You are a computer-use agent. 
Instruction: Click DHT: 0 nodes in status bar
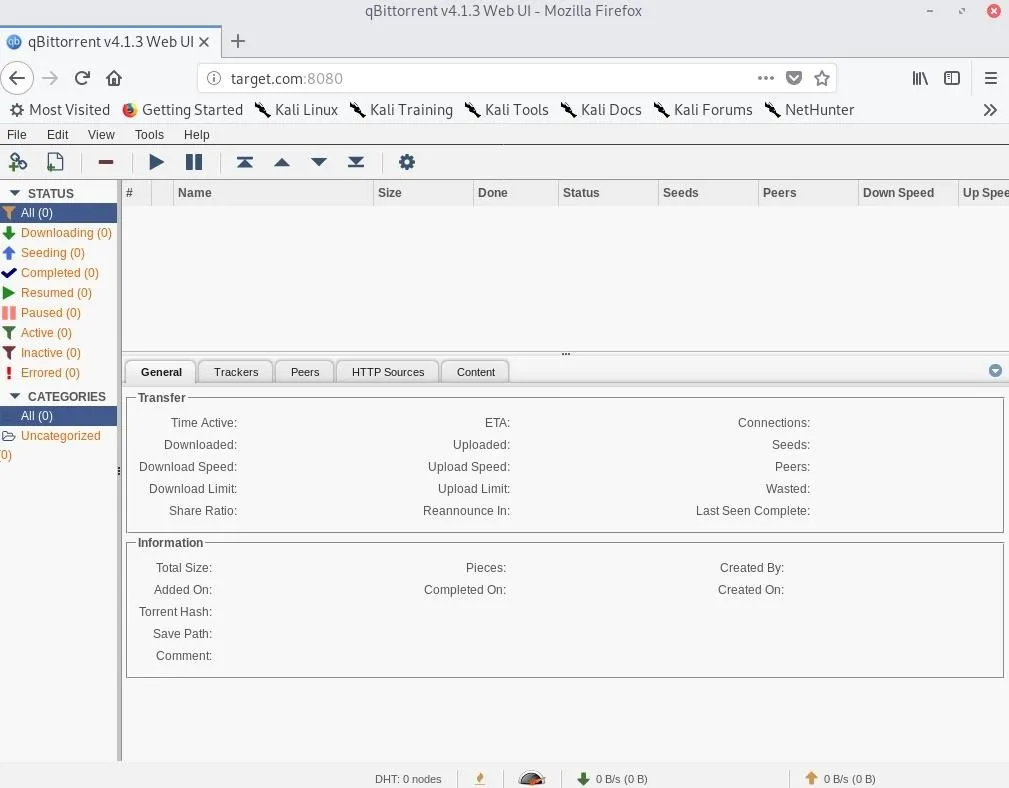[408, 779]
